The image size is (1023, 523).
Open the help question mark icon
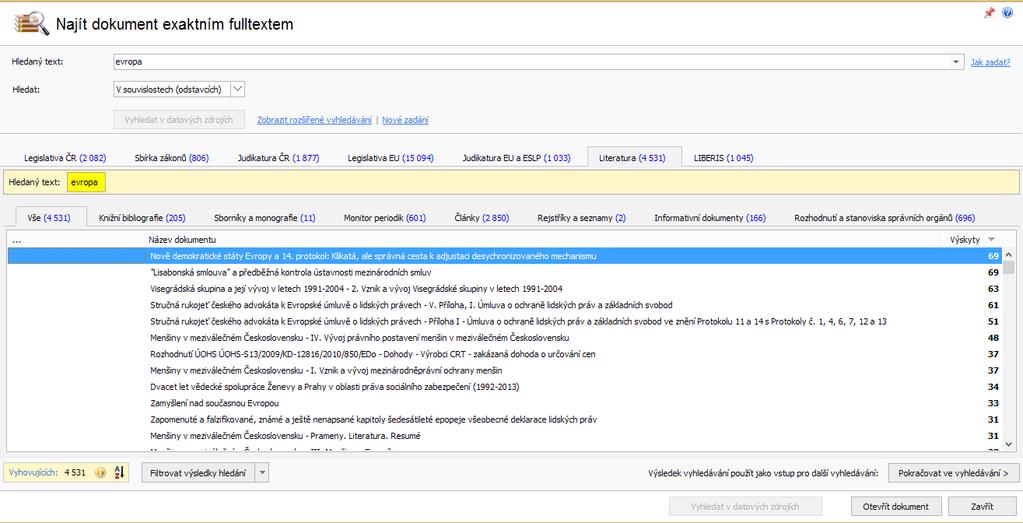[1007, 13]
